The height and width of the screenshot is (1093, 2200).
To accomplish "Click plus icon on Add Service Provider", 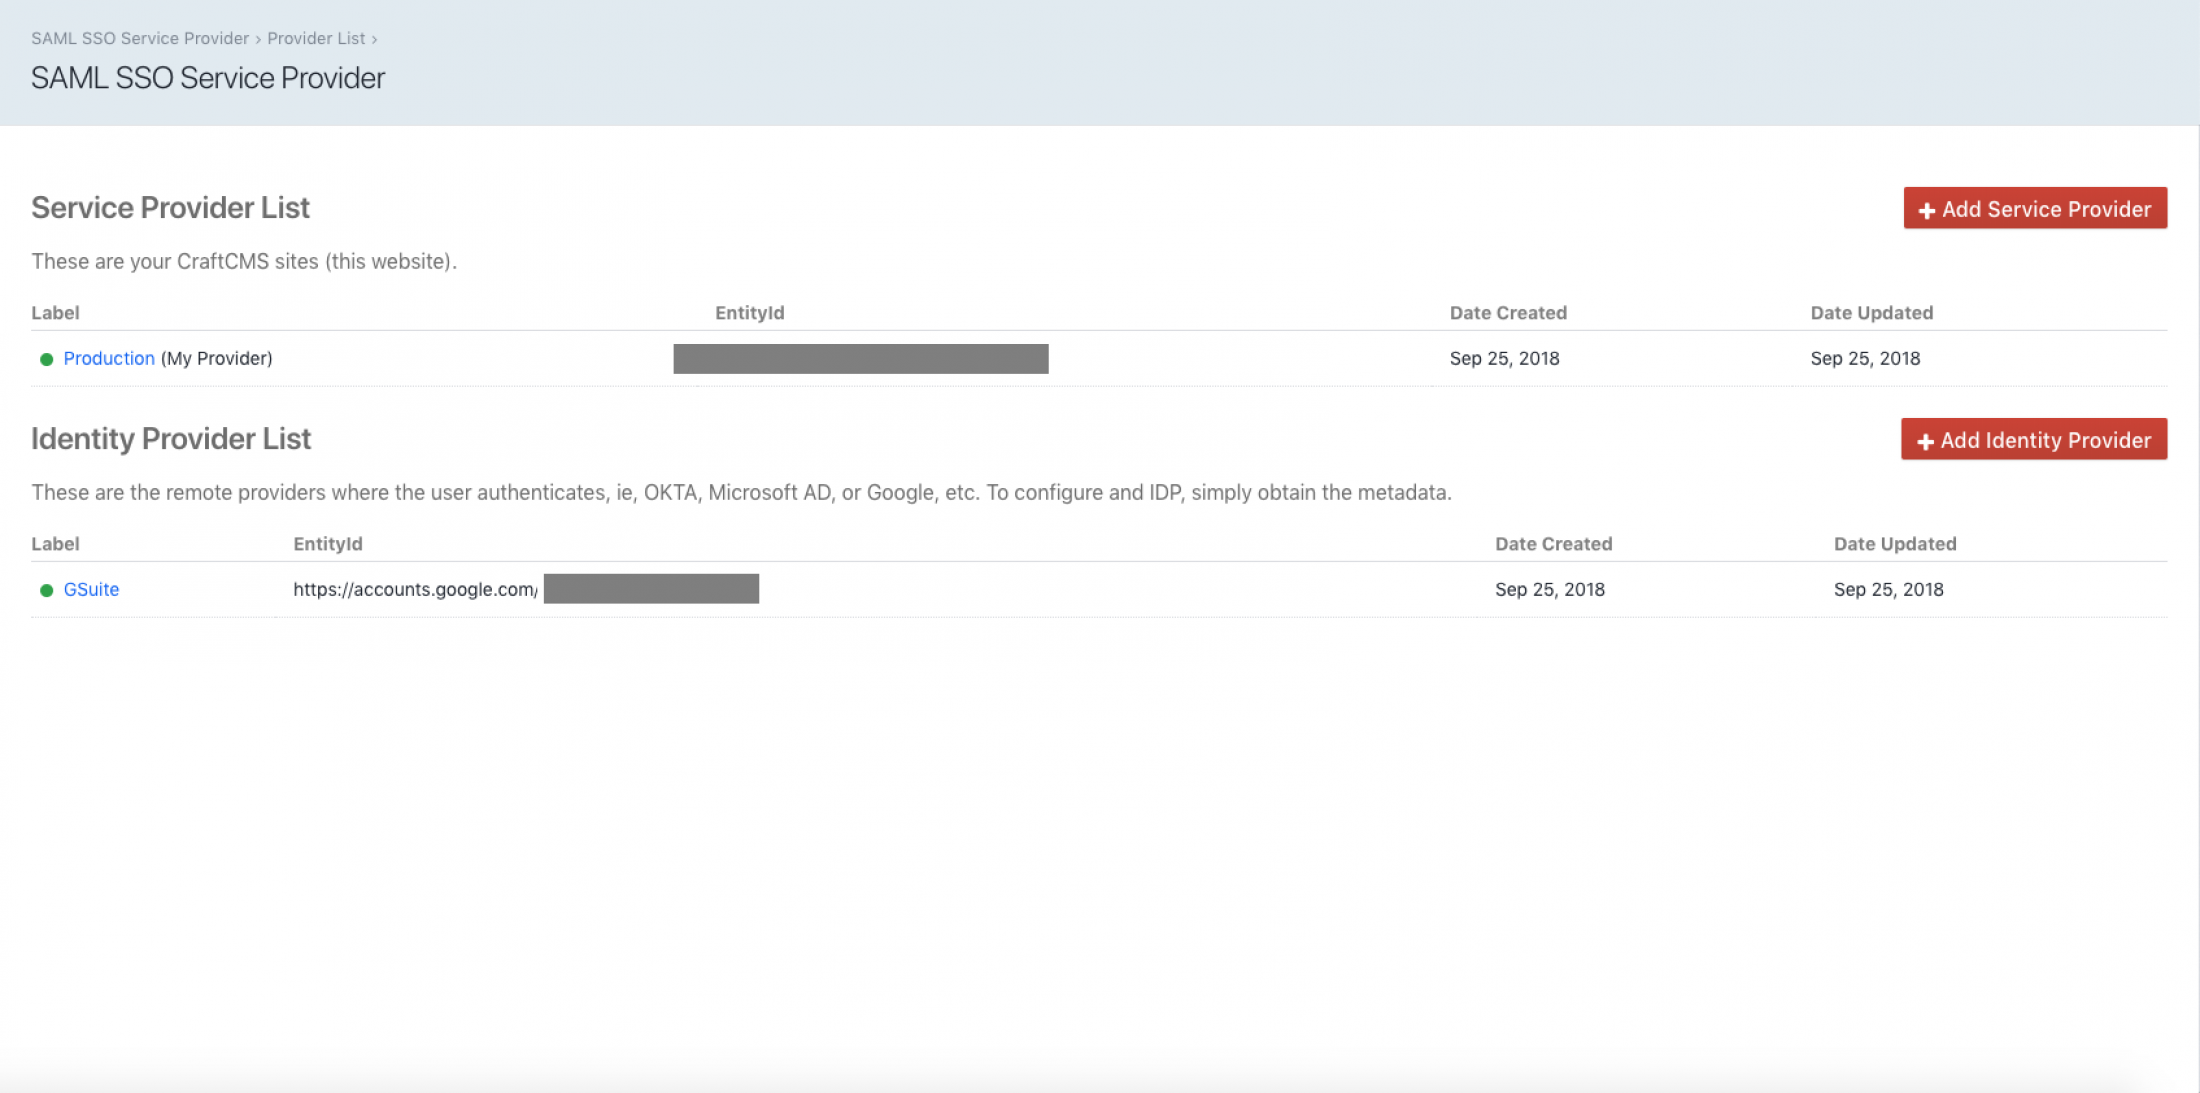I will click(x=1926, y=210).
